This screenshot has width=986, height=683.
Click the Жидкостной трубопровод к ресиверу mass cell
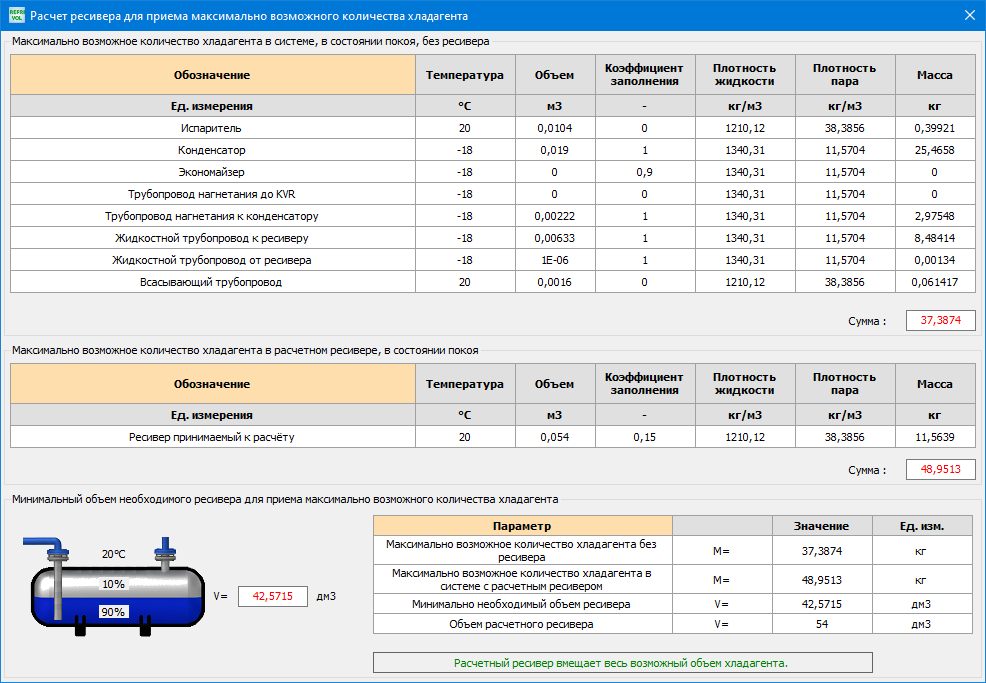tap(935, 238)
